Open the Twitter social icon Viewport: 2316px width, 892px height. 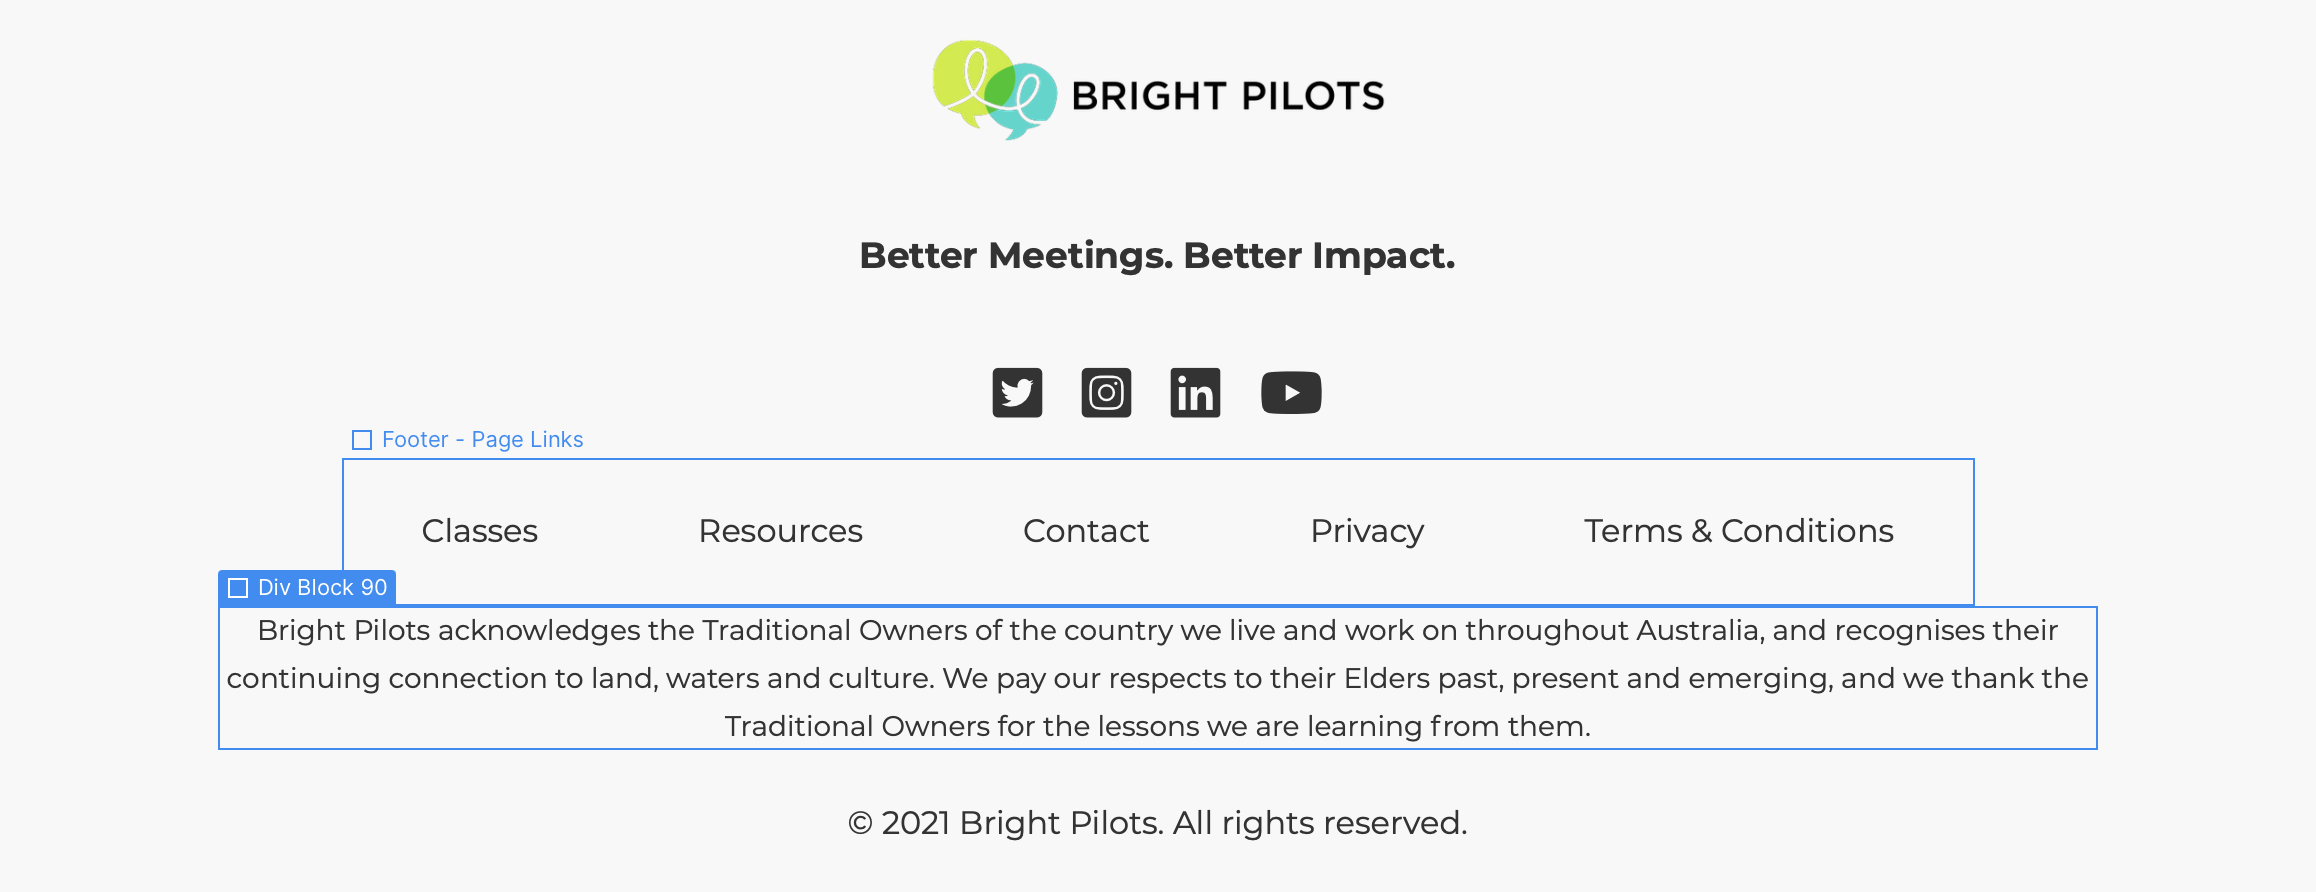click(x=1017, y=393)
